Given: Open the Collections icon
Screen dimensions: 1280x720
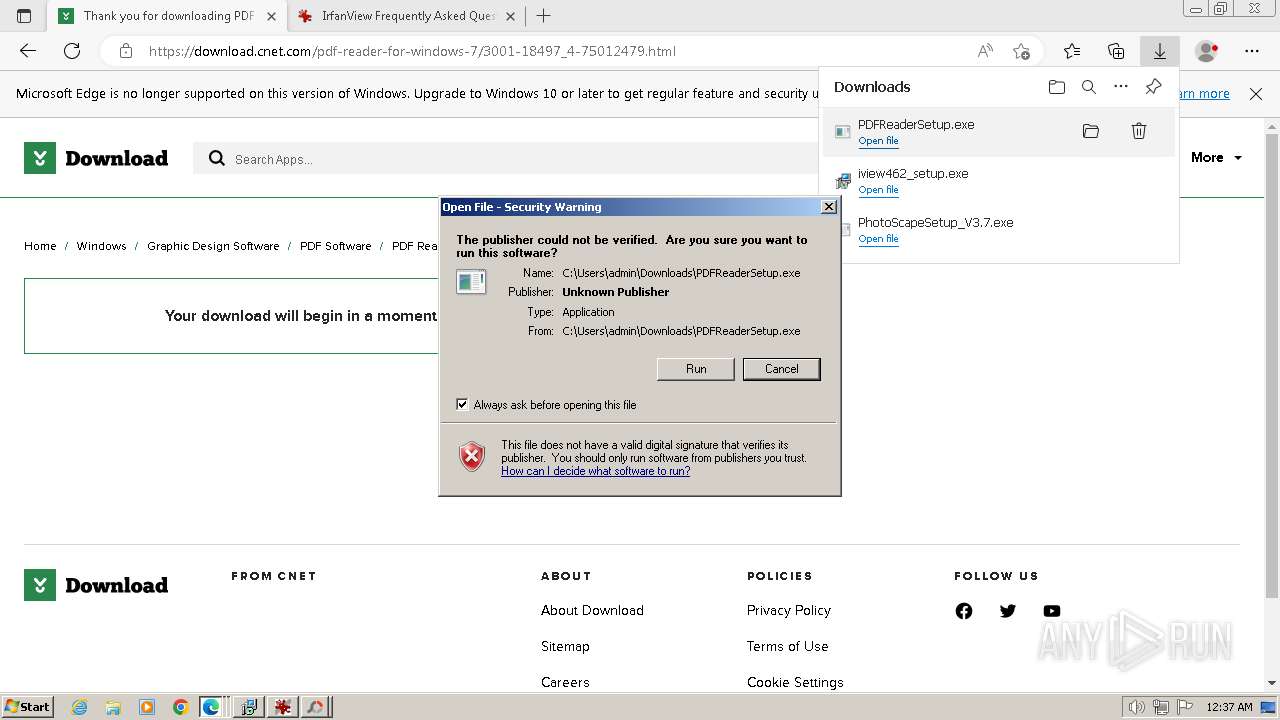Looking at the screenshot, I should (1116, 51).
